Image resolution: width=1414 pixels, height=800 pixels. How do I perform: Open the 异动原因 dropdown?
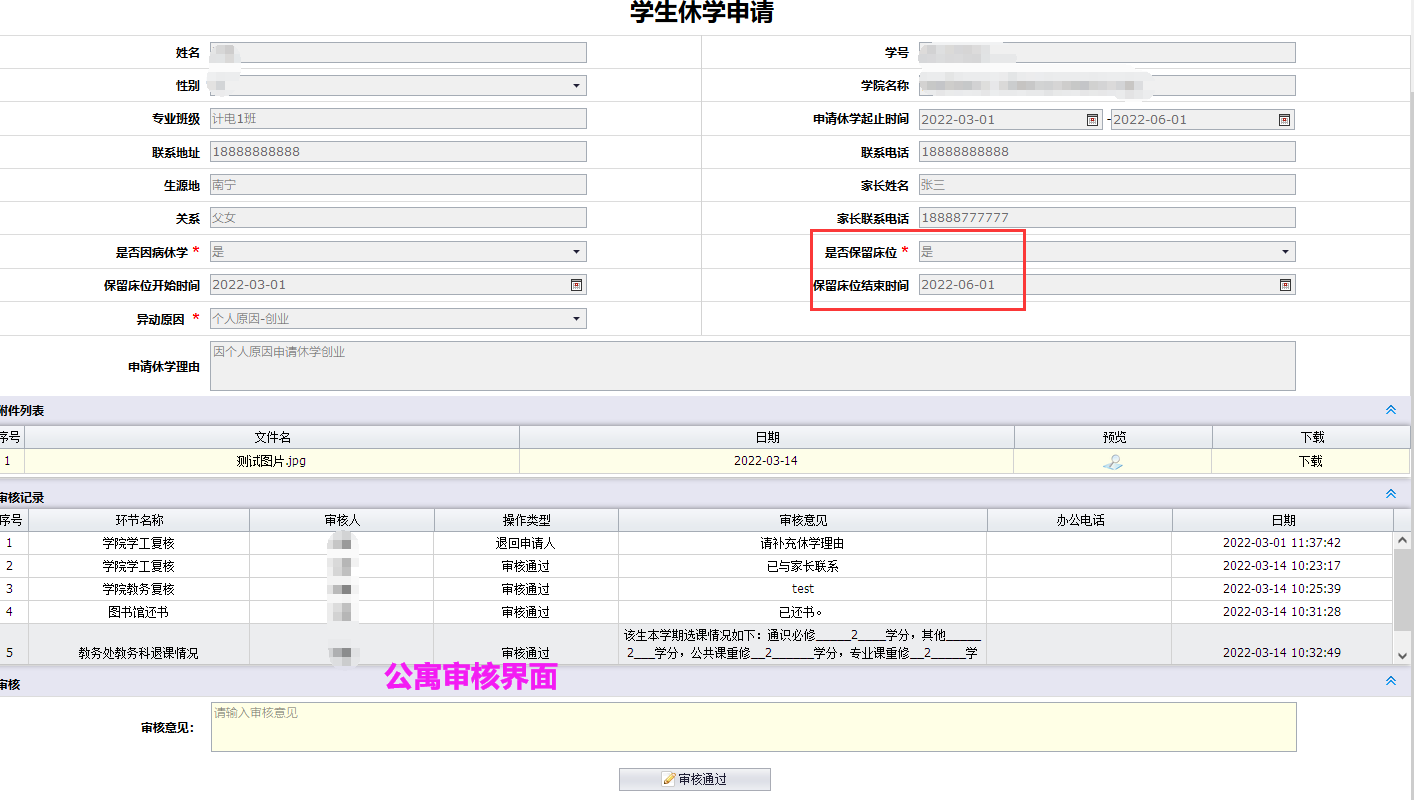[576, 319]
